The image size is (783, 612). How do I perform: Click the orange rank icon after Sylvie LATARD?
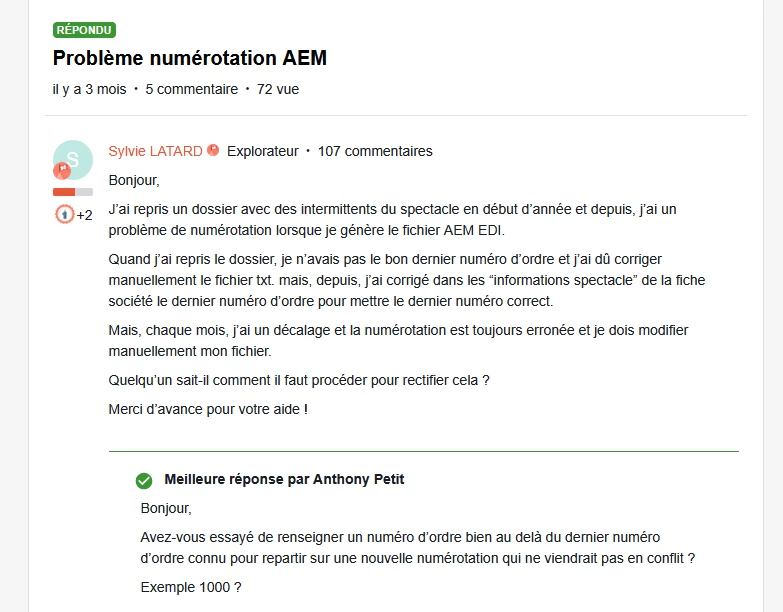tap(213, 150)
